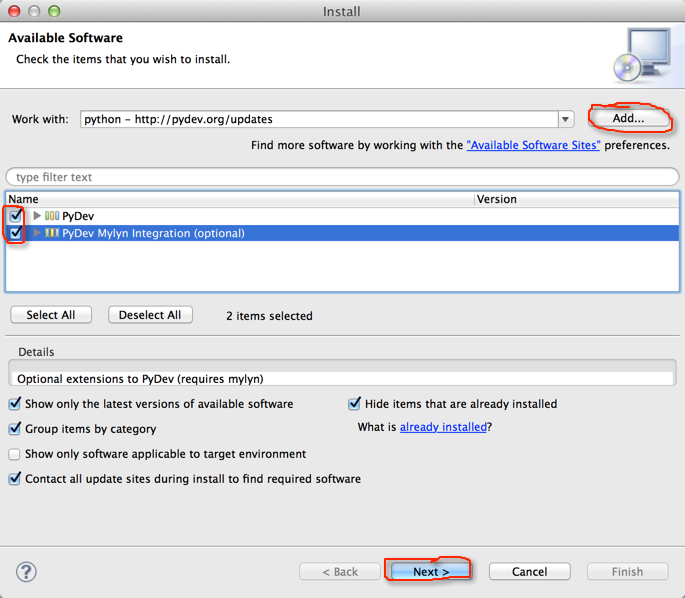Click the red close window button

pos(14,11)
